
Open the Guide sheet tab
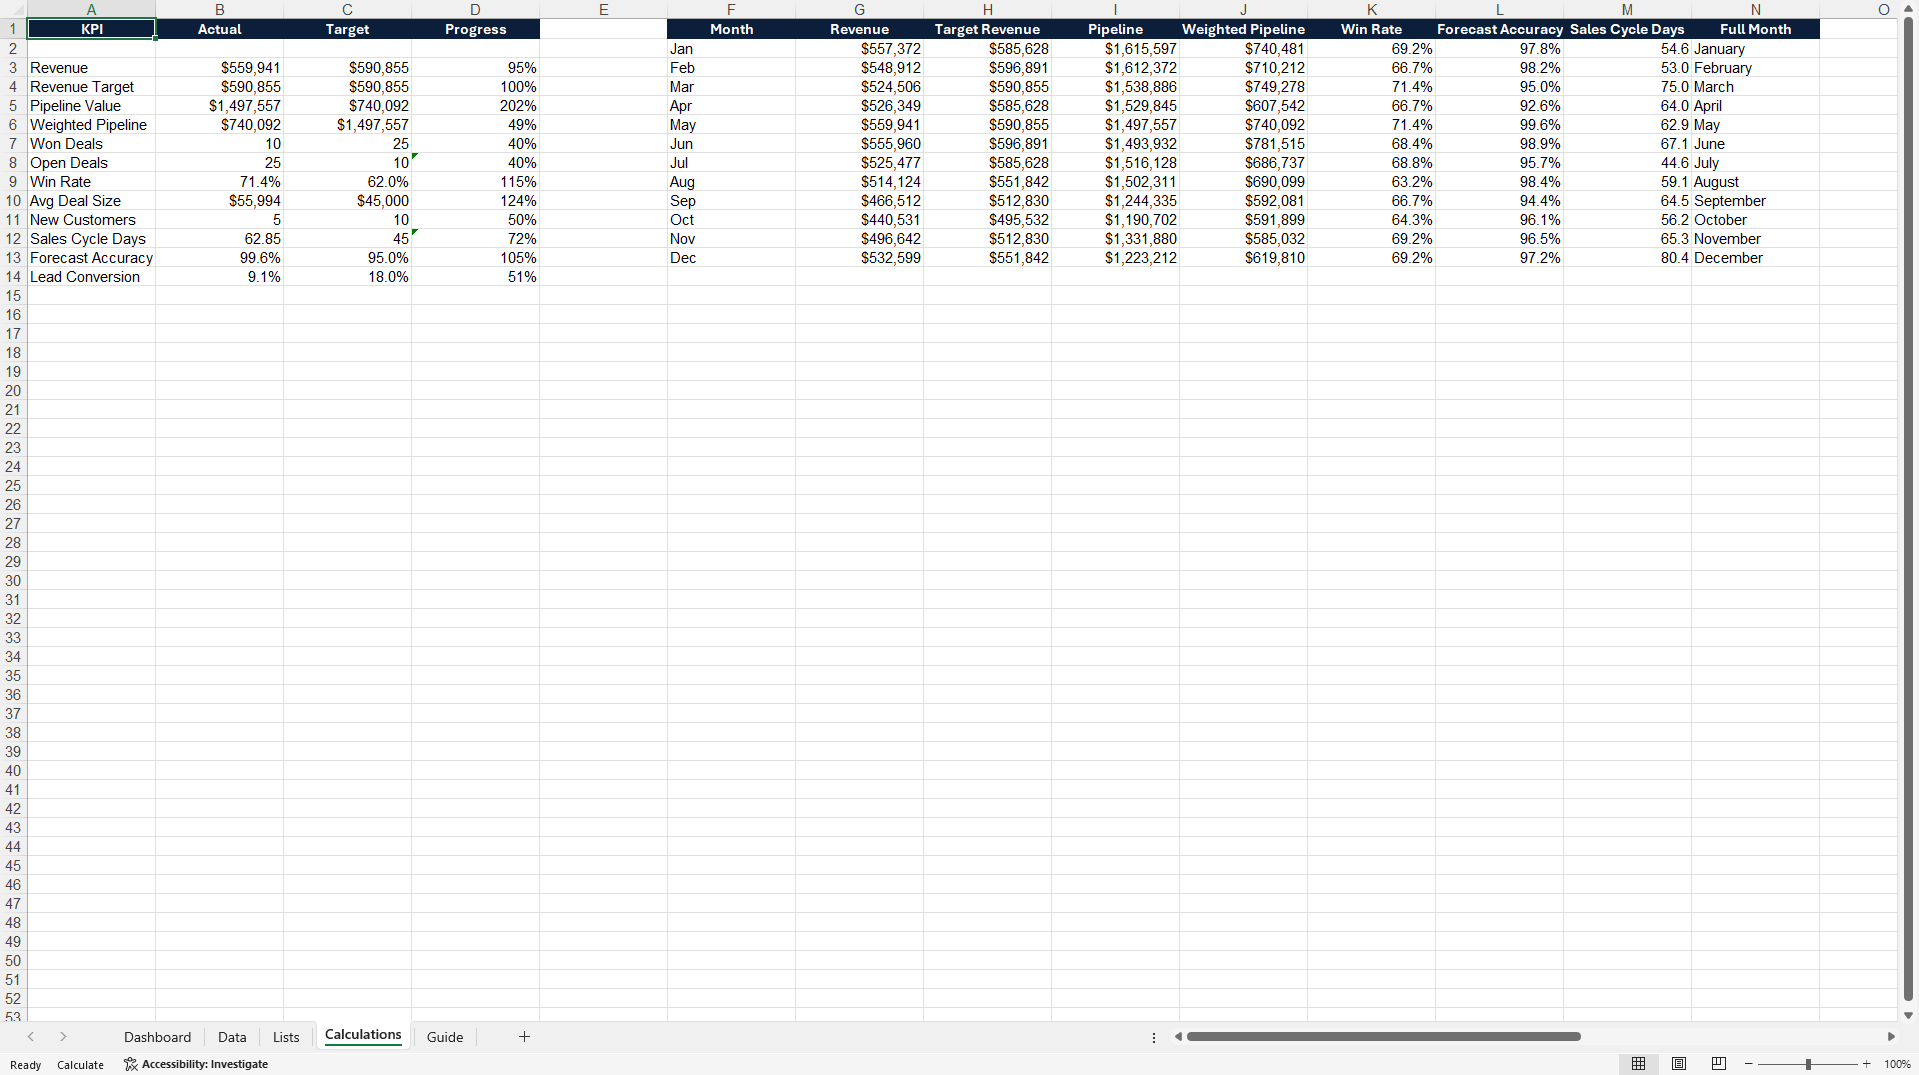coord(445,1037)
